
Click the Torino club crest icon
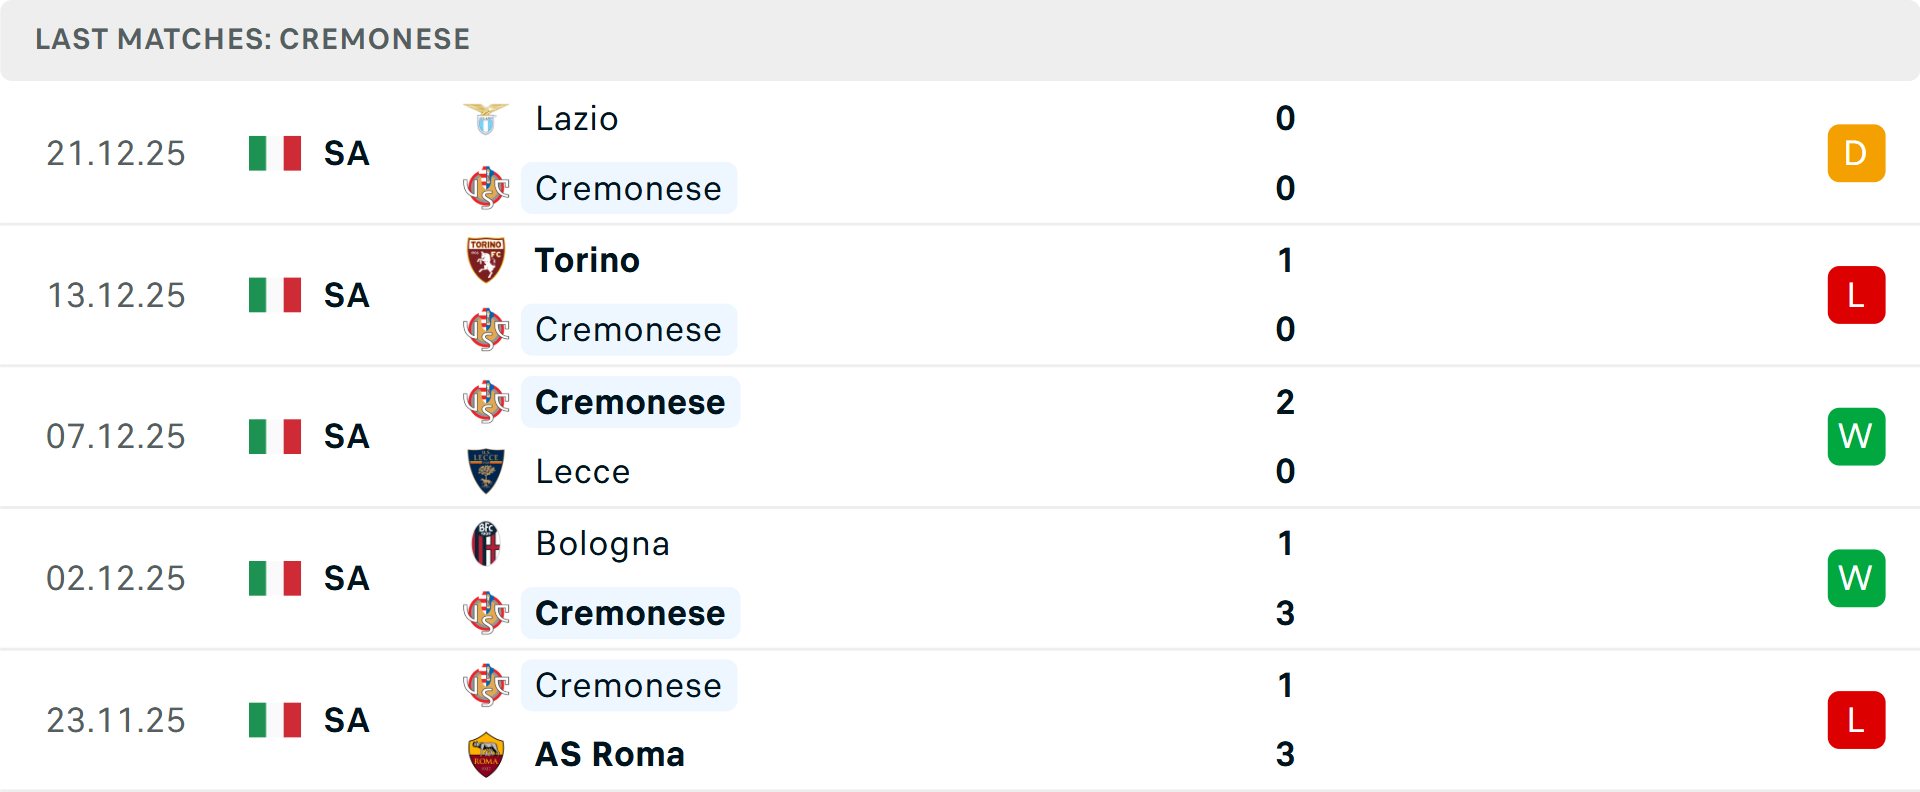pos(486,260)
